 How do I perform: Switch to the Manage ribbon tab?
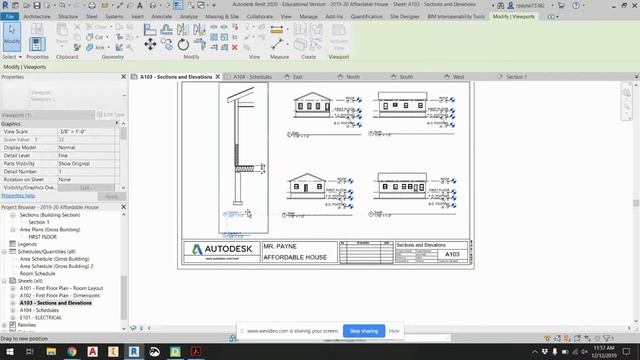click(x=308, y=16)
